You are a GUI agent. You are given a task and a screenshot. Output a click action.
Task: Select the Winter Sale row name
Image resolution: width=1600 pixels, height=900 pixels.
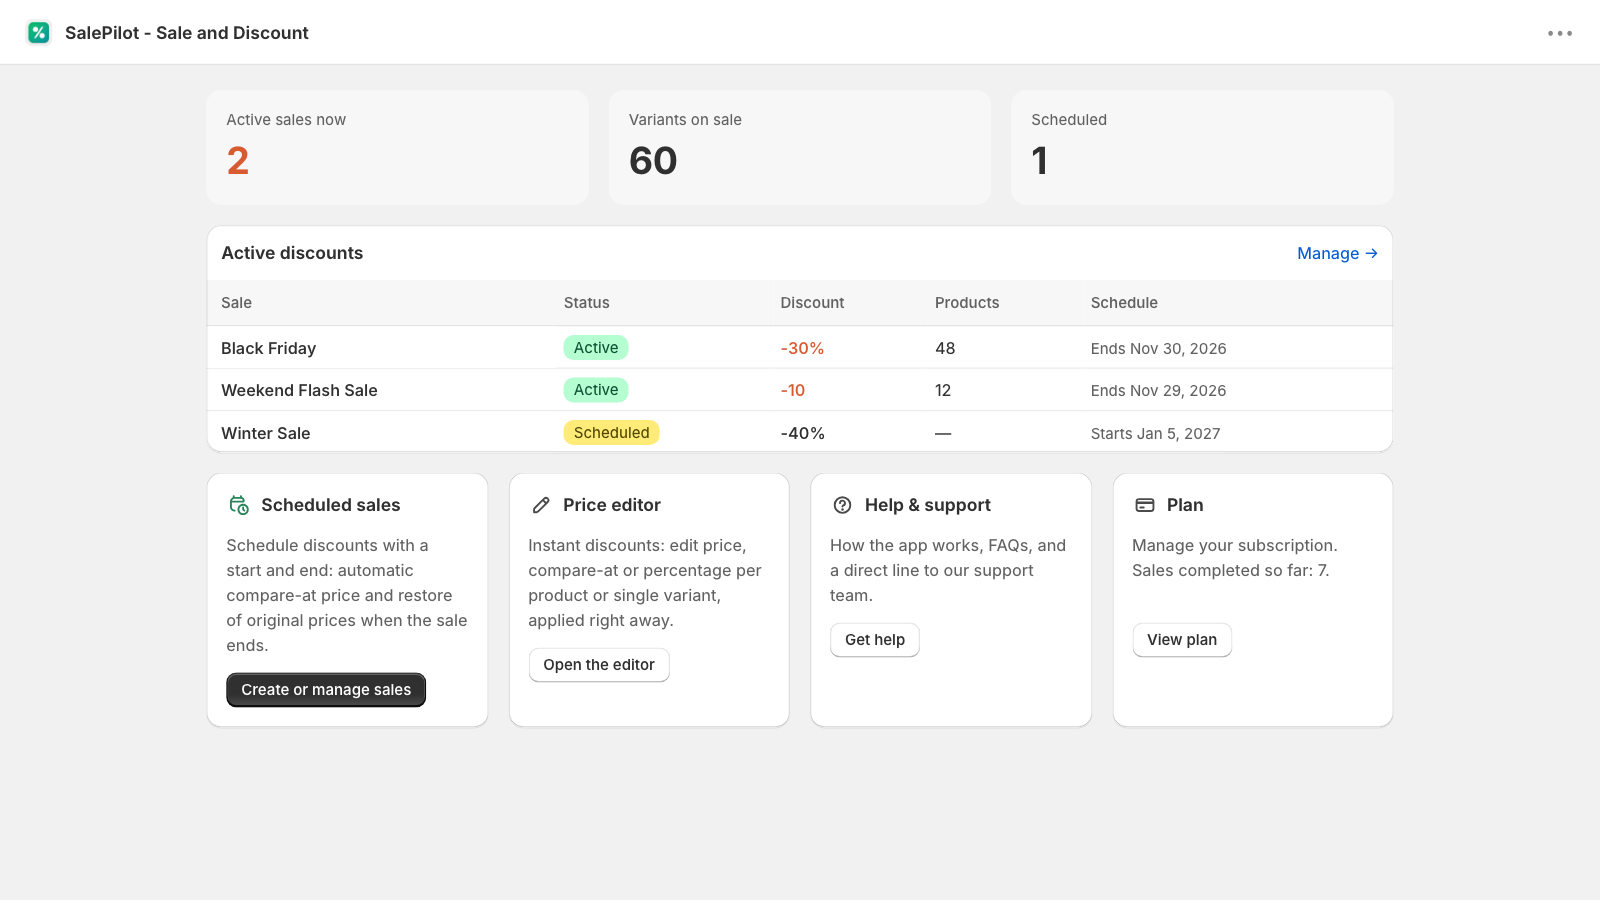pyautogui.click(x=265, y=433)
